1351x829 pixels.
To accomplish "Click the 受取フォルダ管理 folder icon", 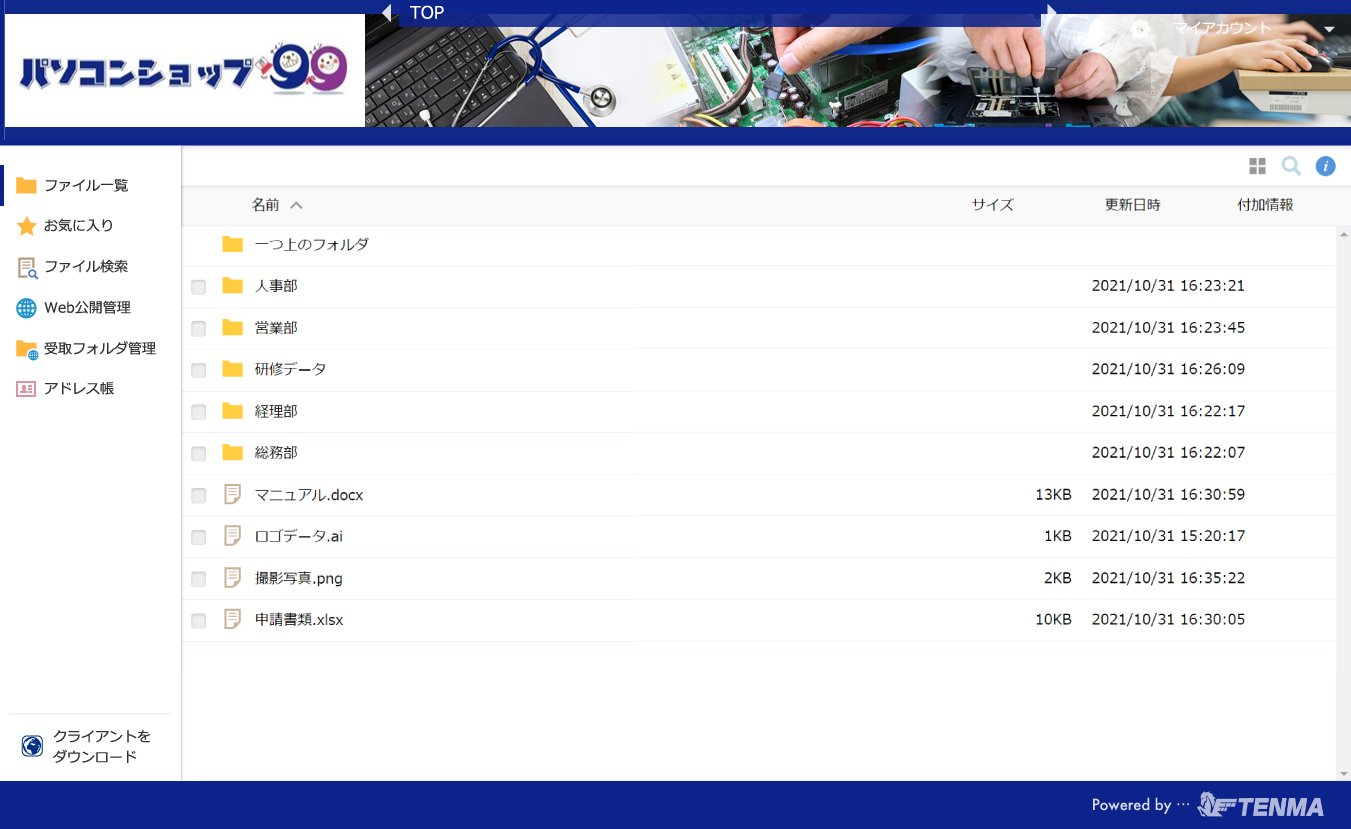I will click(27, 349).
